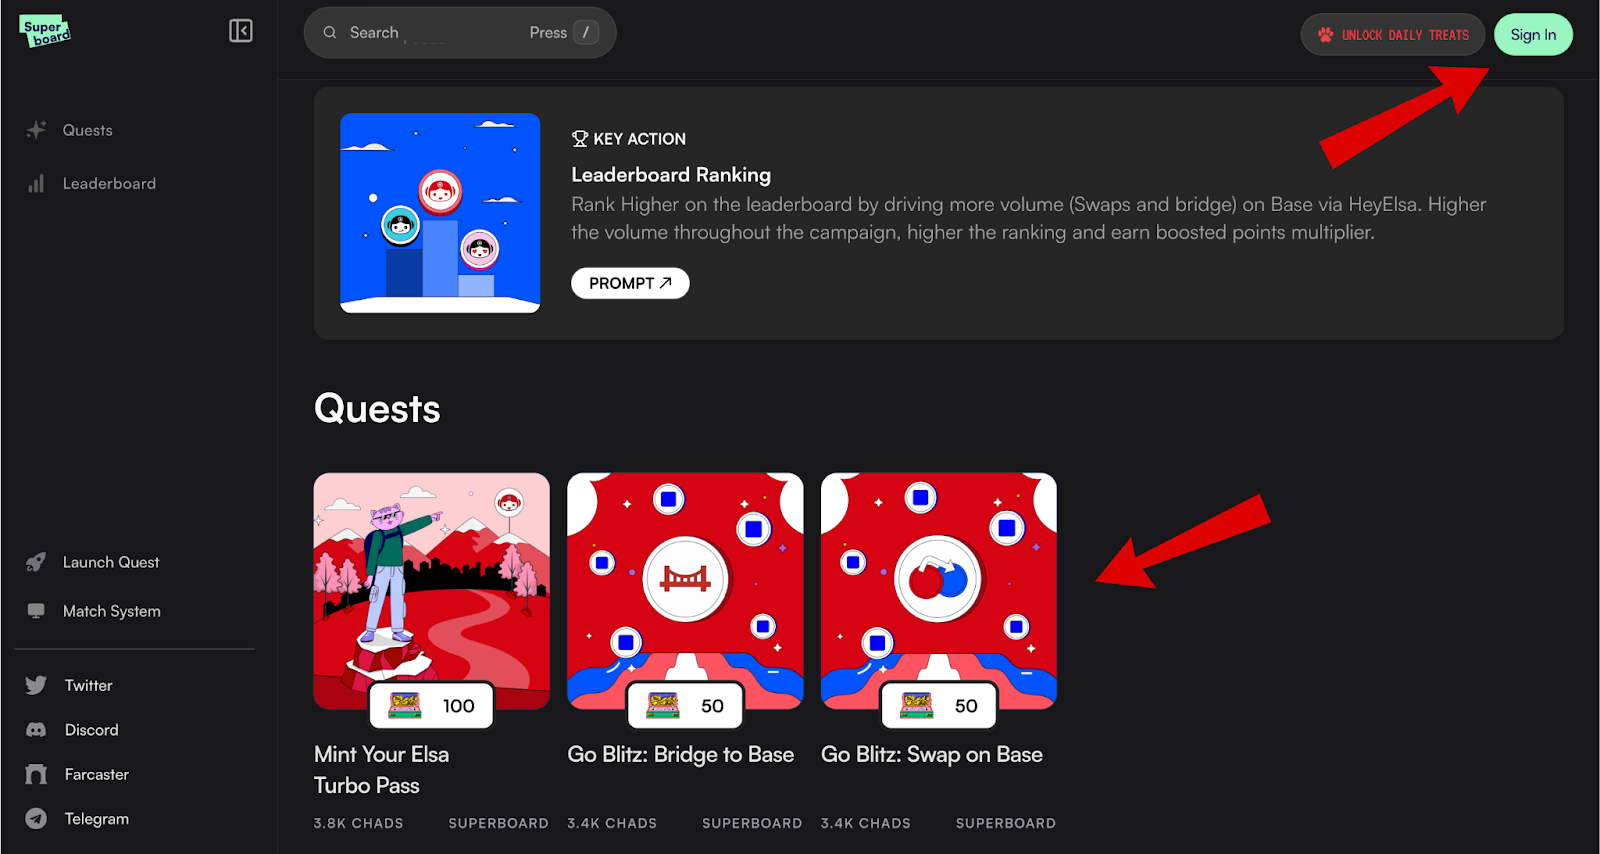Screen dimensions: 1600x854
Task: Open the Leaderboard sidebar menu item
Action: pyautogui.click(x=109, y=184)
